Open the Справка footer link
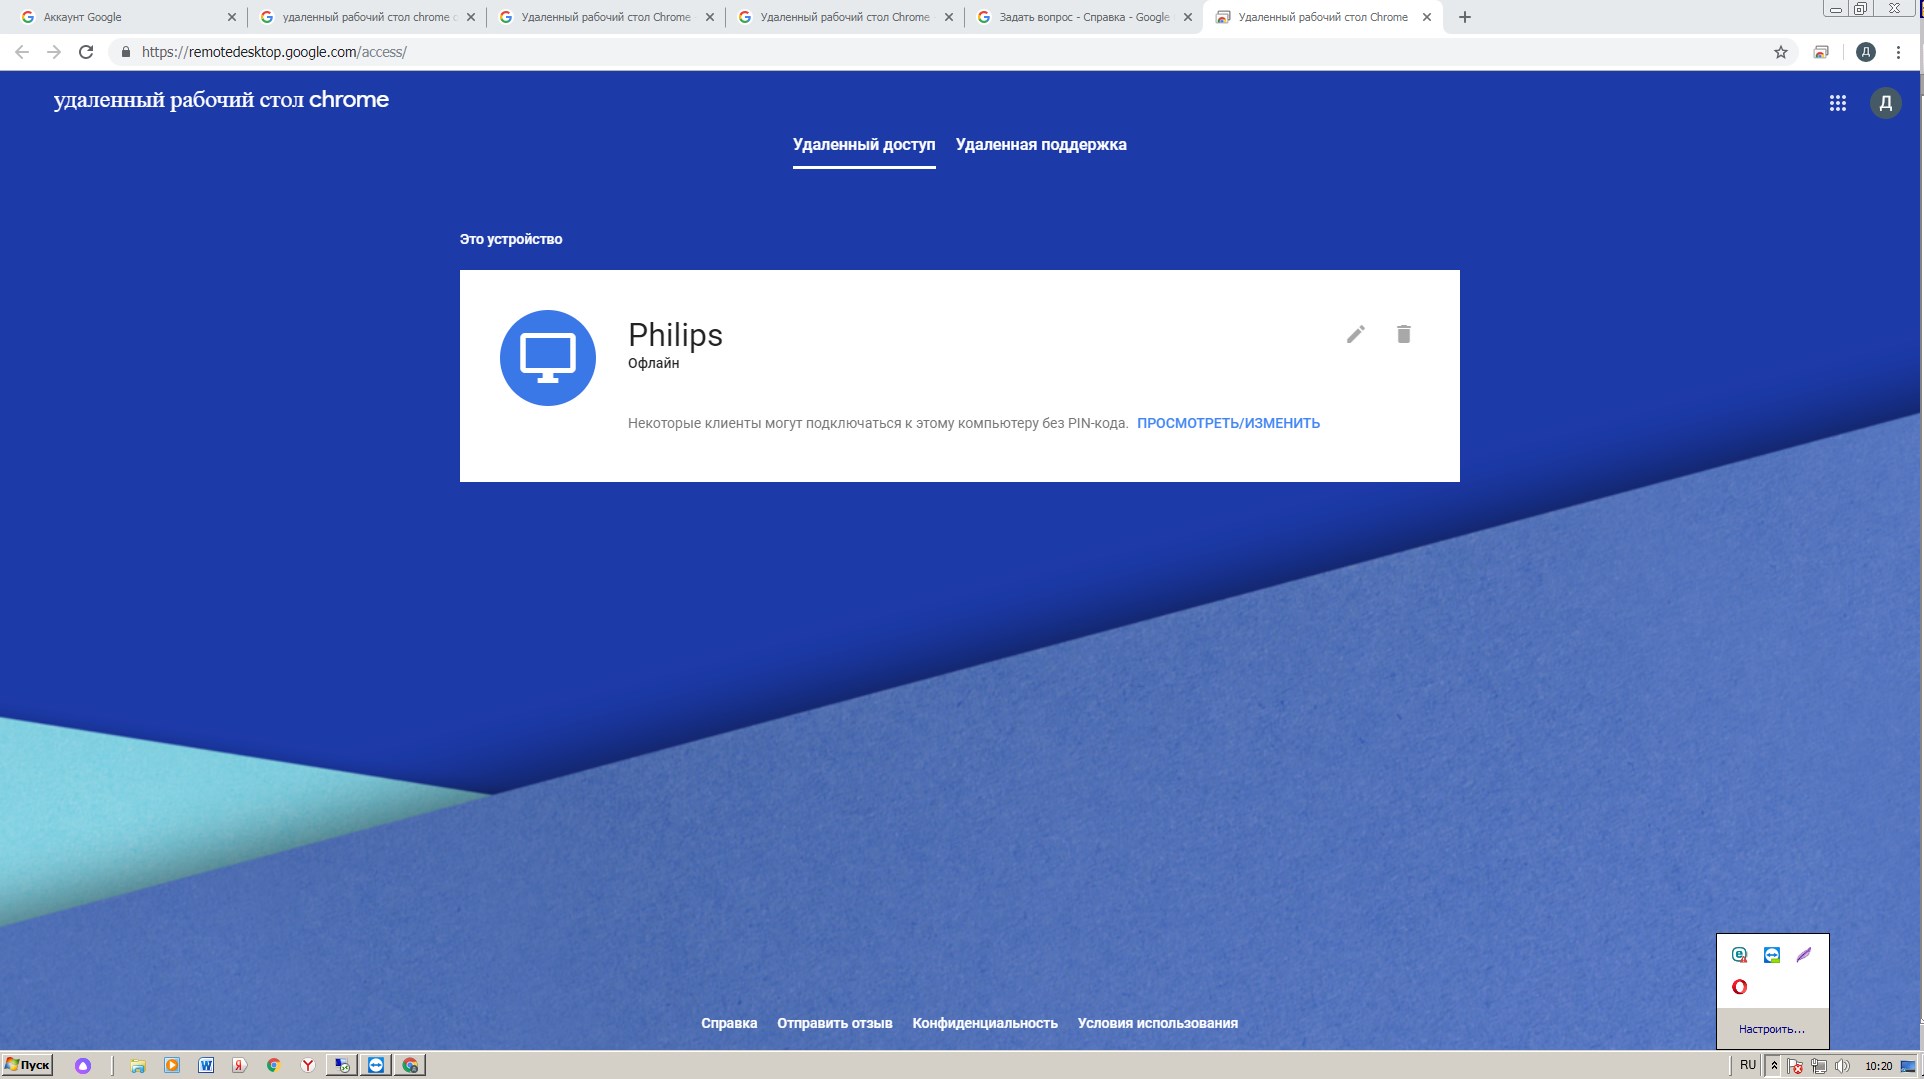 [729, 1023]
